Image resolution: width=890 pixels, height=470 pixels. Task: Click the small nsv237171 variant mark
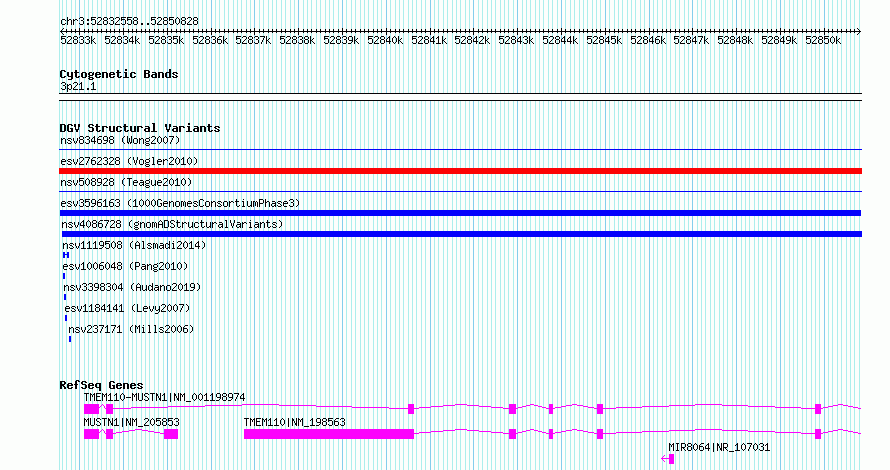coord(70,339)
